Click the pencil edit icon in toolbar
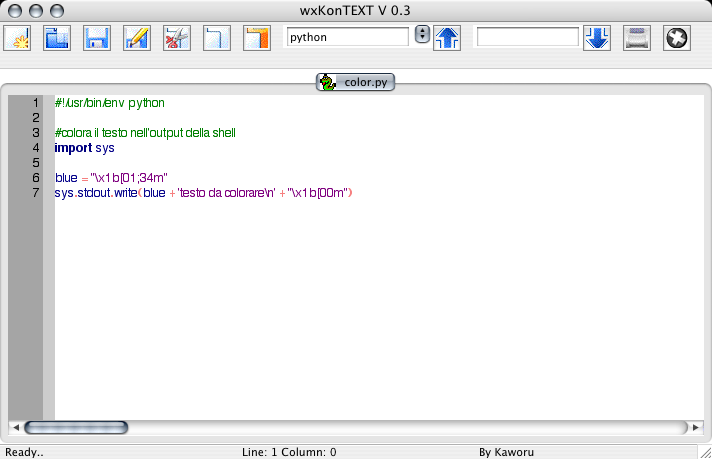Viewport: 712px width, 459px height. pos(137,39)
